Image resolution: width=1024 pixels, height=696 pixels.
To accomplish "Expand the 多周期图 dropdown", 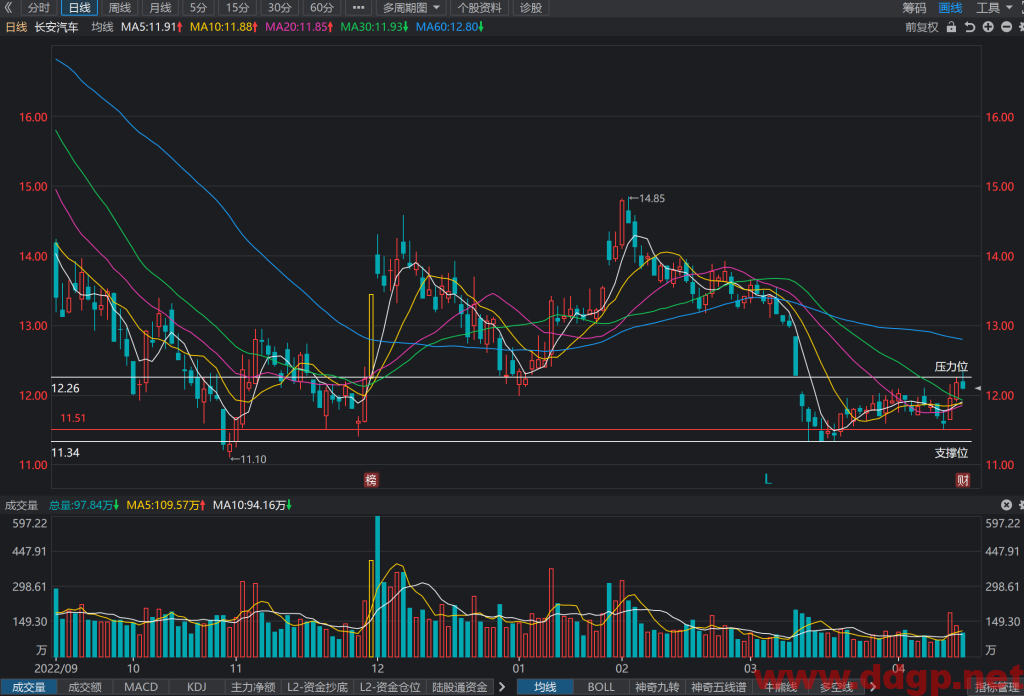I will point(411,8).
